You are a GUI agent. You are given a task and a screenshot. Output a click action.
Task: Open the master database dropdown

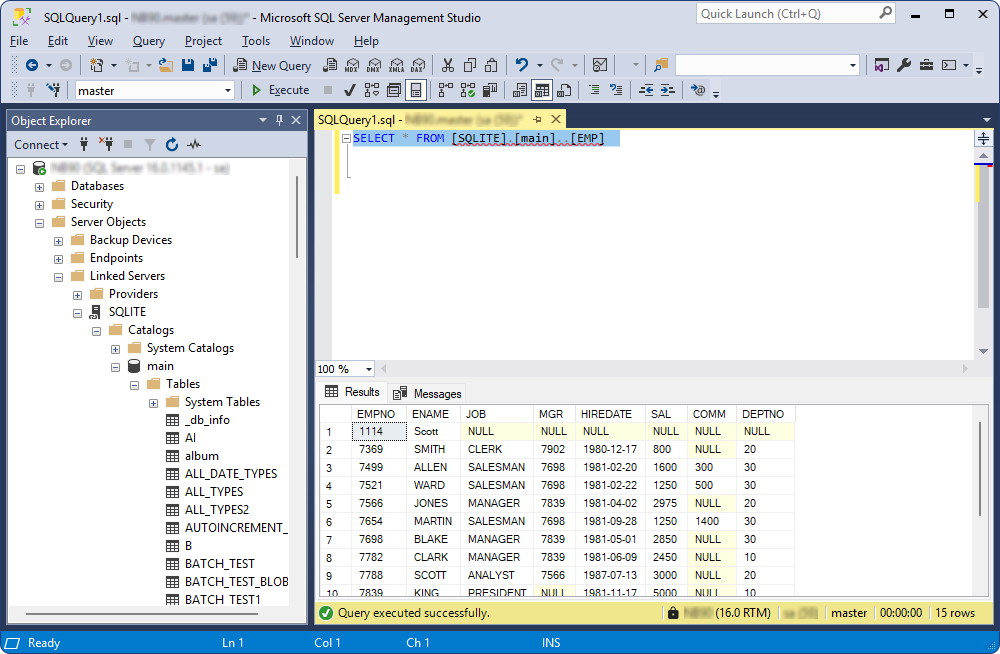pyautogui.click(x=227, y=90)
